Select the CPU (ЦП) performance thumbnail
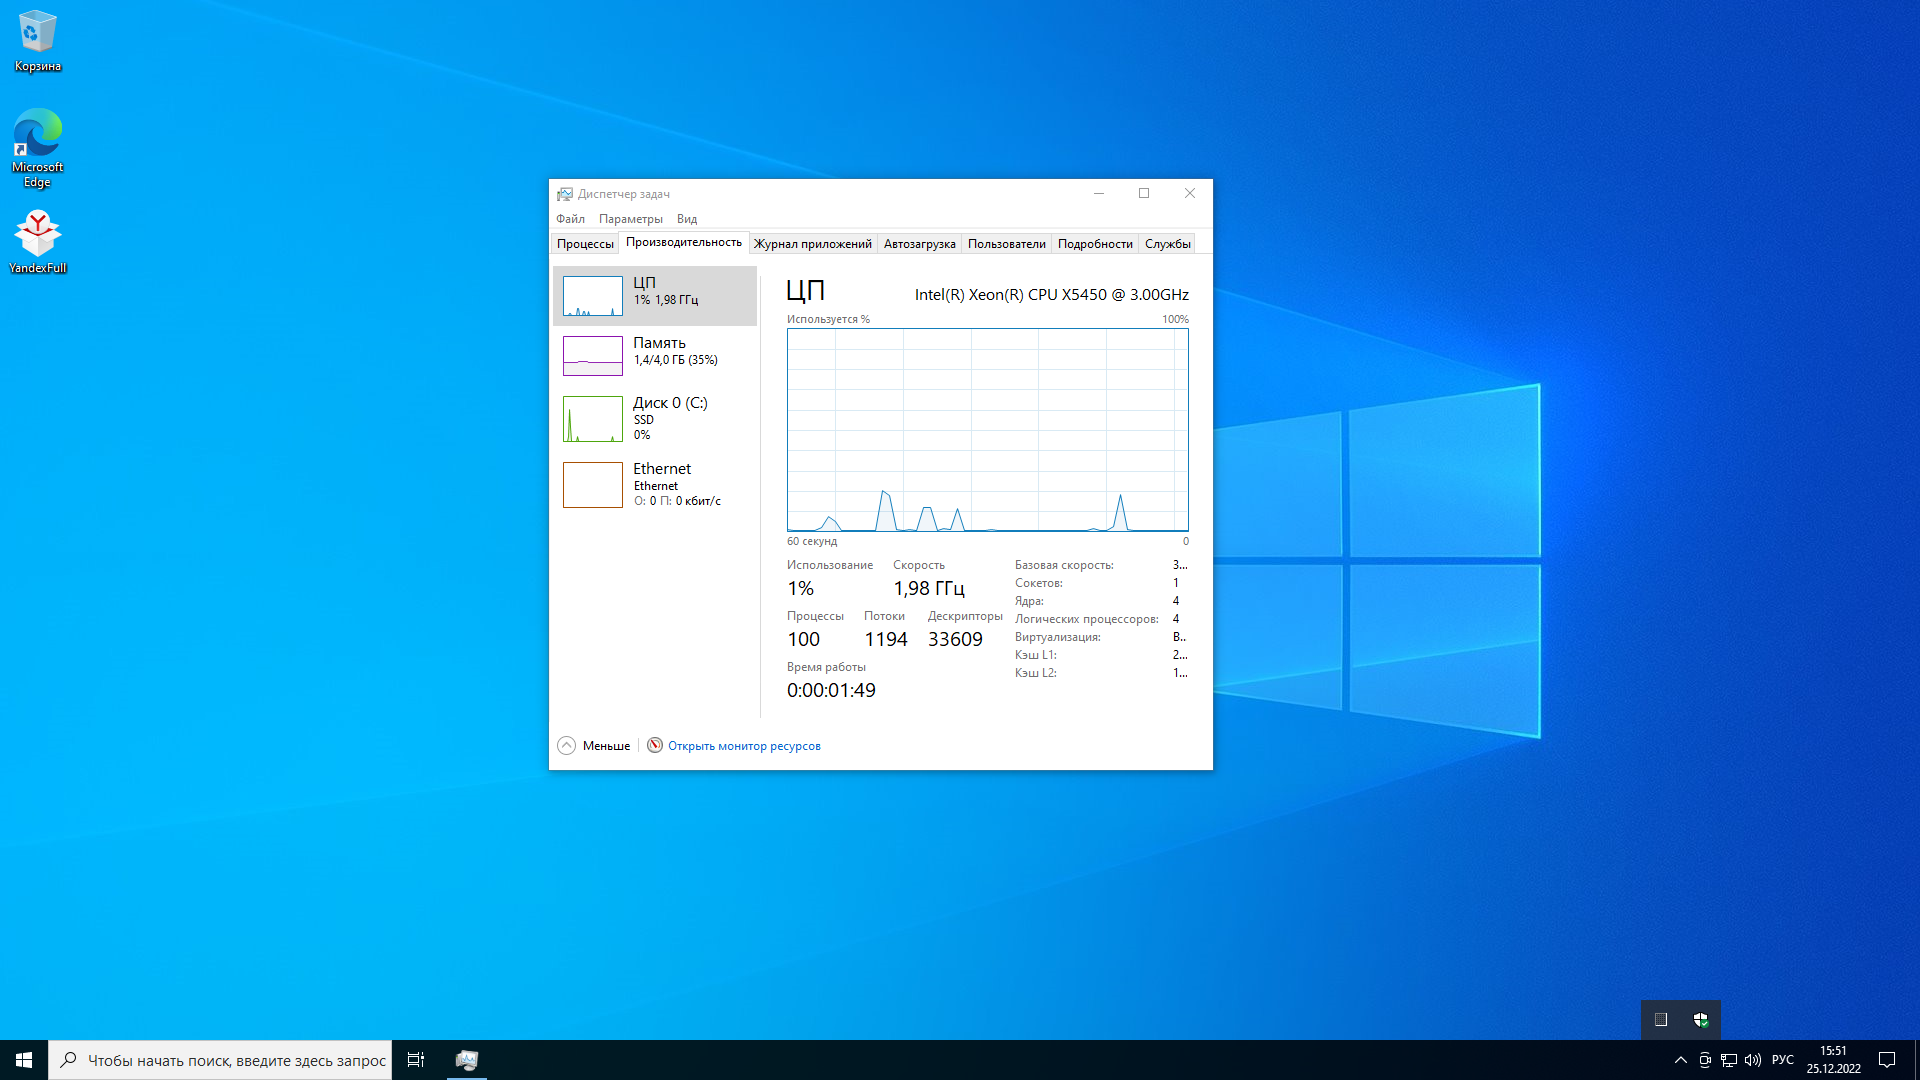The height and width of the screenshot is (1080, 1920). tap(593, 296)
